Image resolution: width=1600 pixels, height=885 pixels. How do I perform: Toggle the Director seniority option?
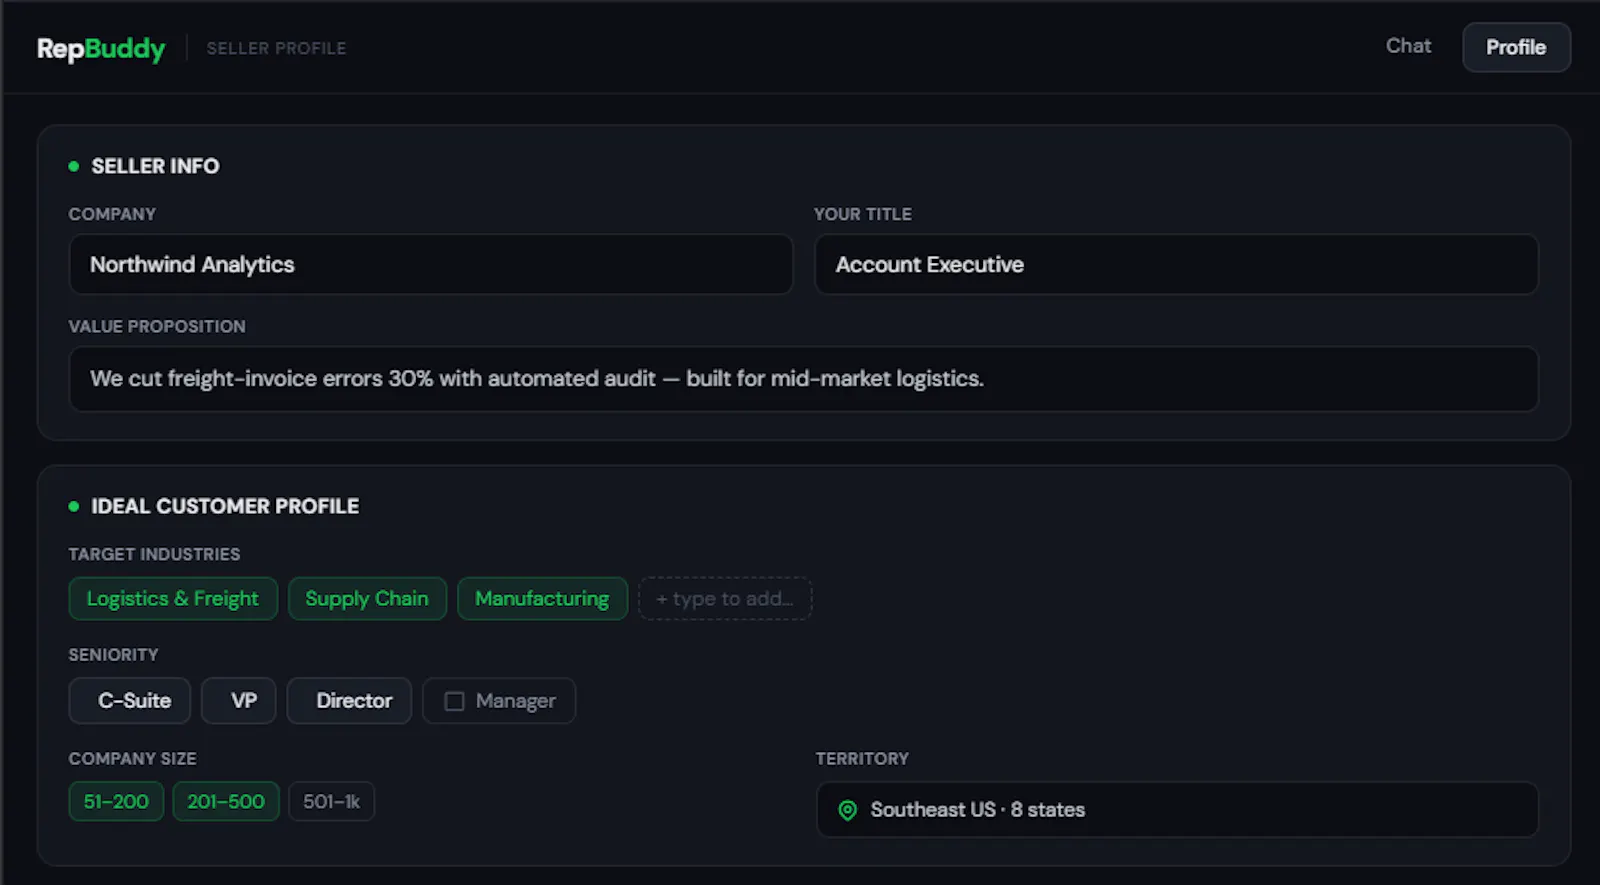[x=349, y=701]
